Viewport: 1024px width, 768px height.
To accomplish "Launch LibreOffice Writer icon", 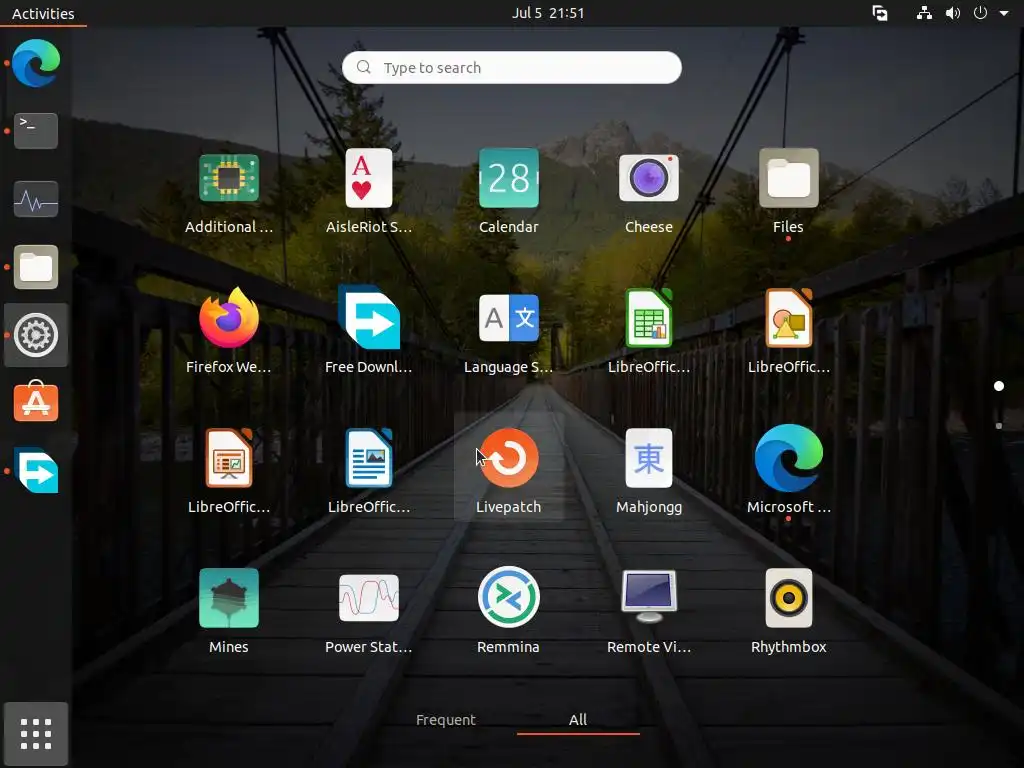I will pos(369,458).
